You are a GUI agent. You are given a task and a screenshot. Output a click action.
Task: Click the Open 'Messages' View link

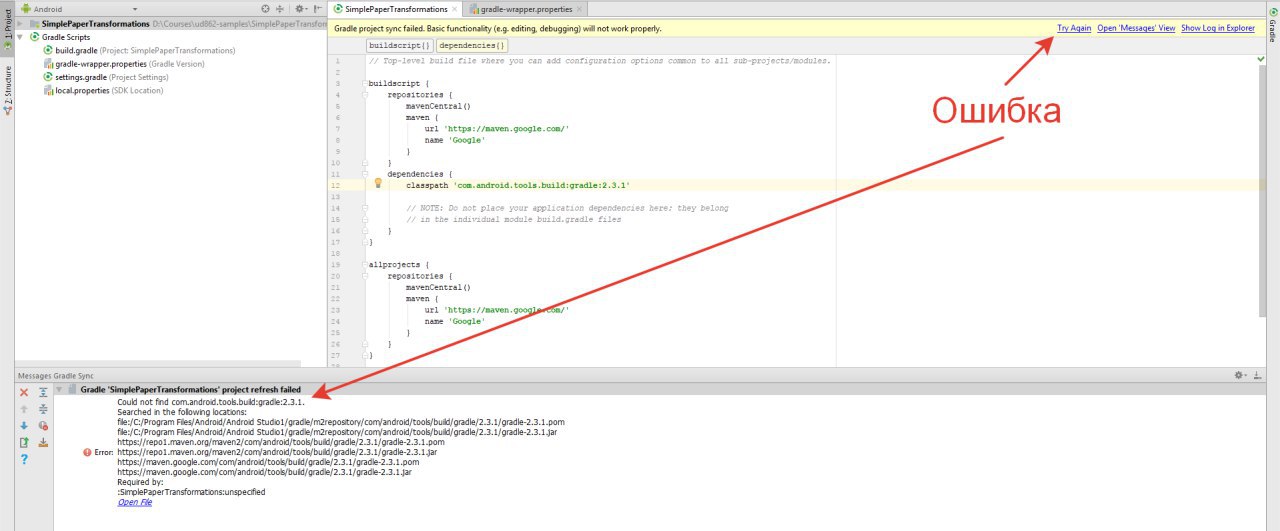(x=1136, y=28)
